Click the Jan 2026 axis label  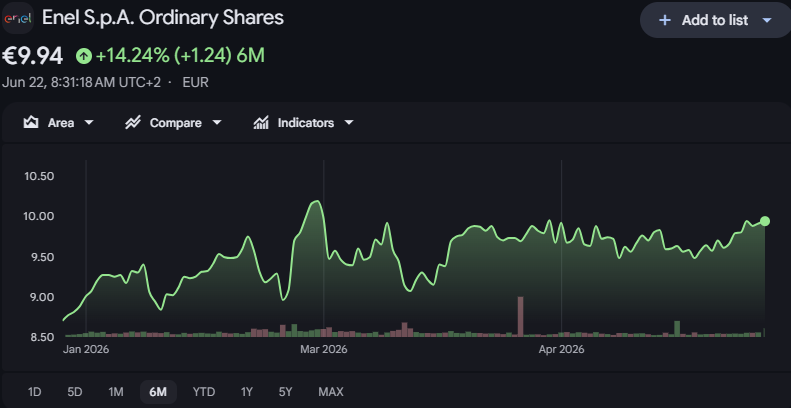[x=86, y=349]
